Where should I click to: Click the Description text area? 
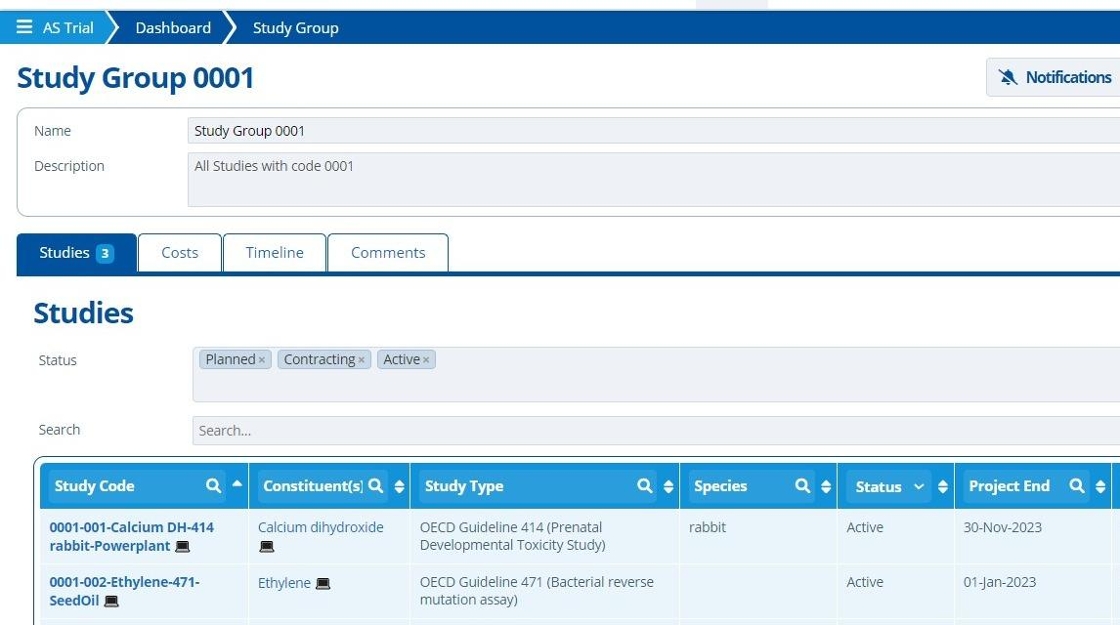654,179
